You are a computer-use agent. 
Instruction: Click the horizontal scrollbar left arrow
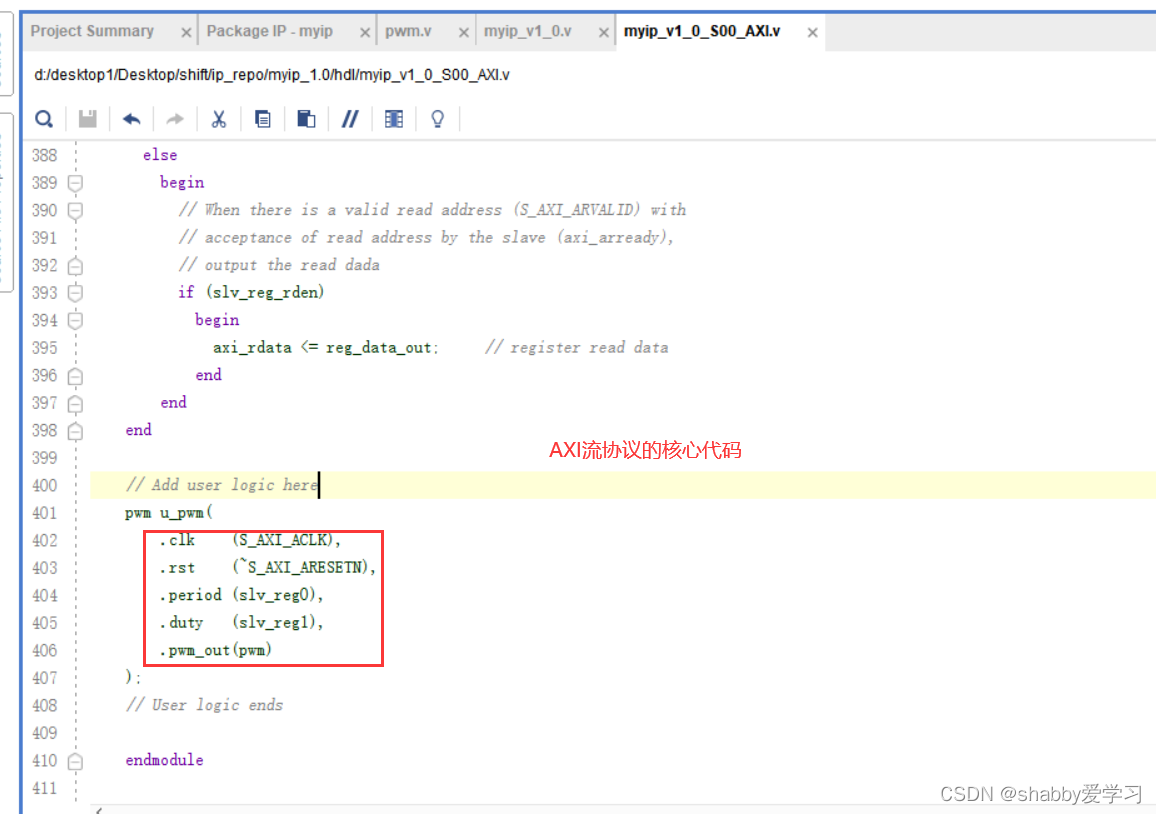[x=99, y=810]
